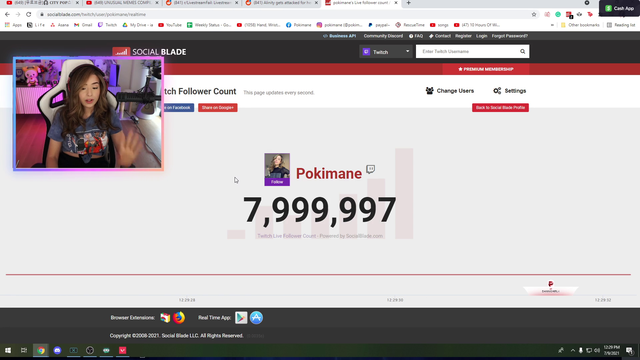The image size is (640, 360).
Task: Open Discord from the taskbar
Action: tap(57, 350)
